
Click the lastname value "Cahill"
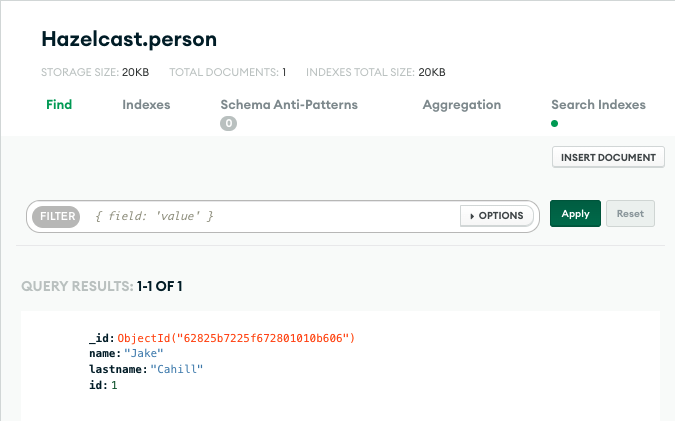point(177,370)
